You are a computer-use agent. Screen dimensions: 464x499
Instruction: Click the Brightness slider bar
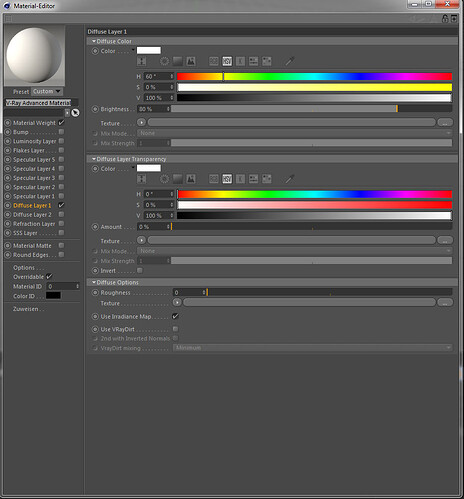point(312,109)
